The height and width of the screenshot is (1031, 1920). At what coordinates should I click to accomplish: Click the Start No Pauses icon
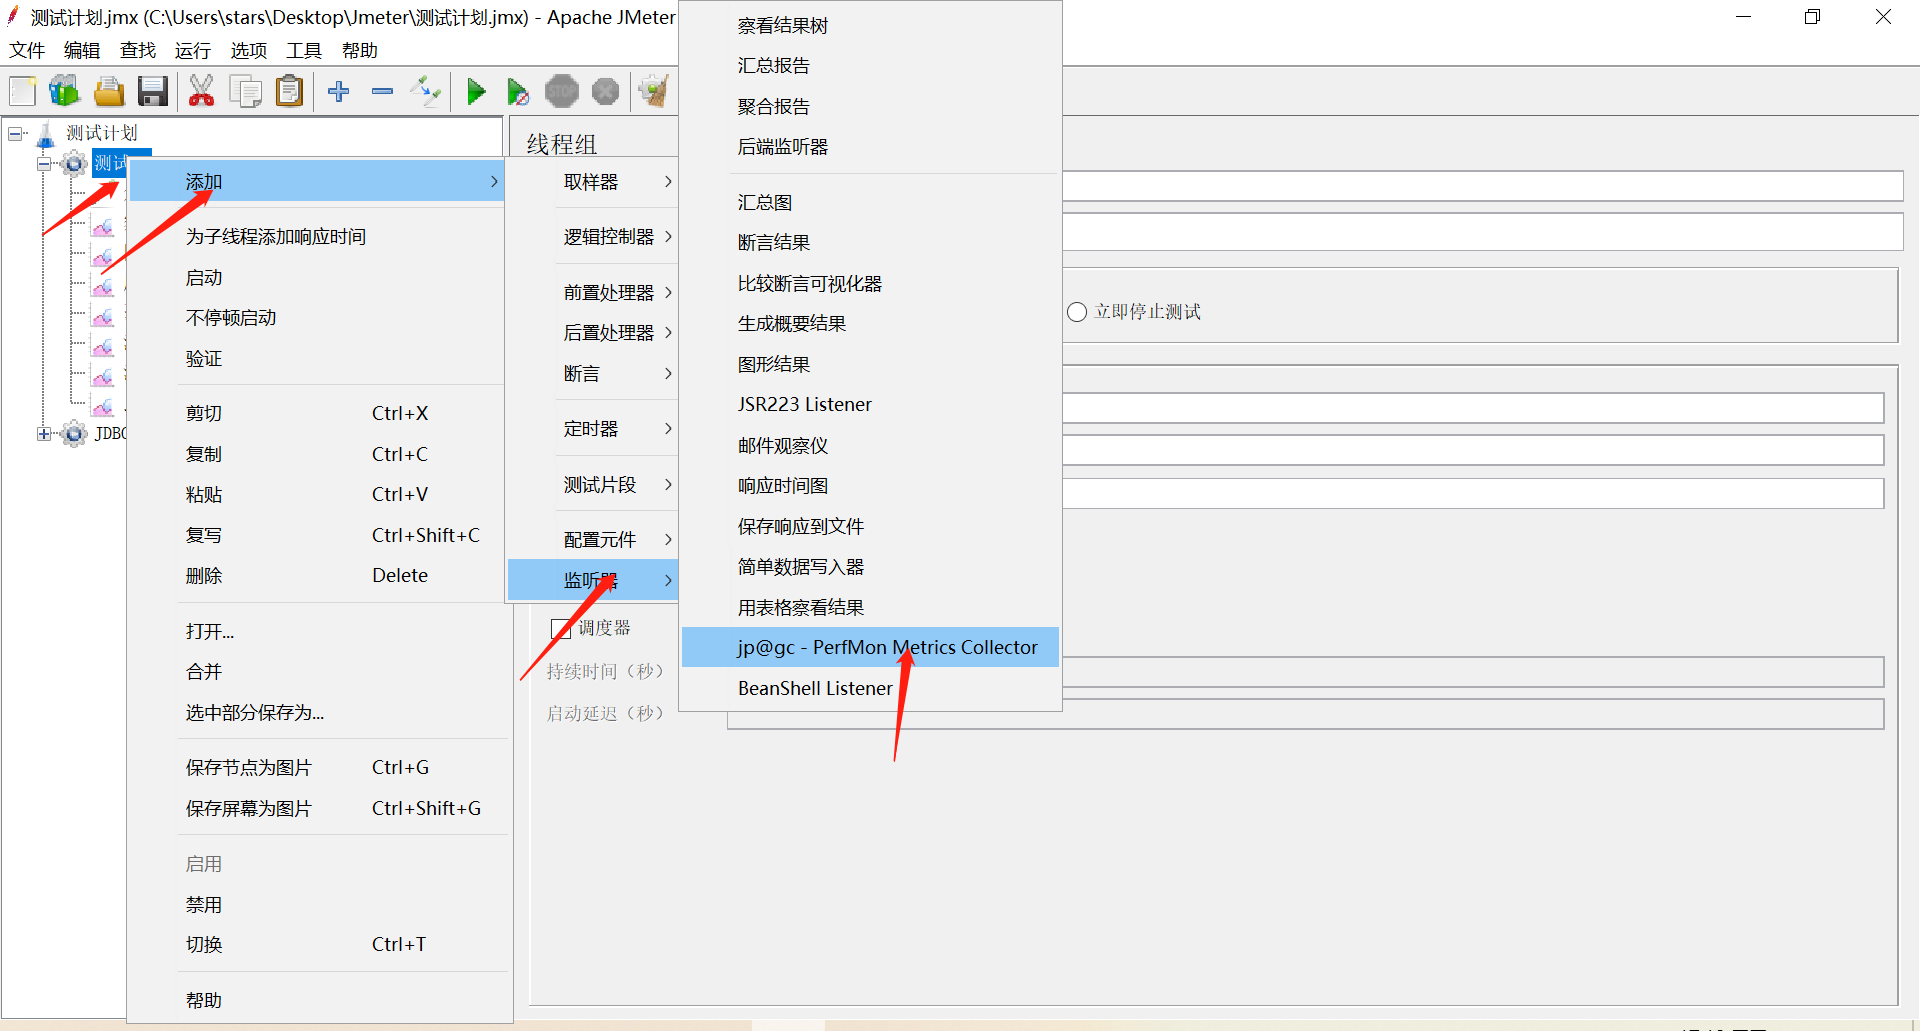[518, 91]
